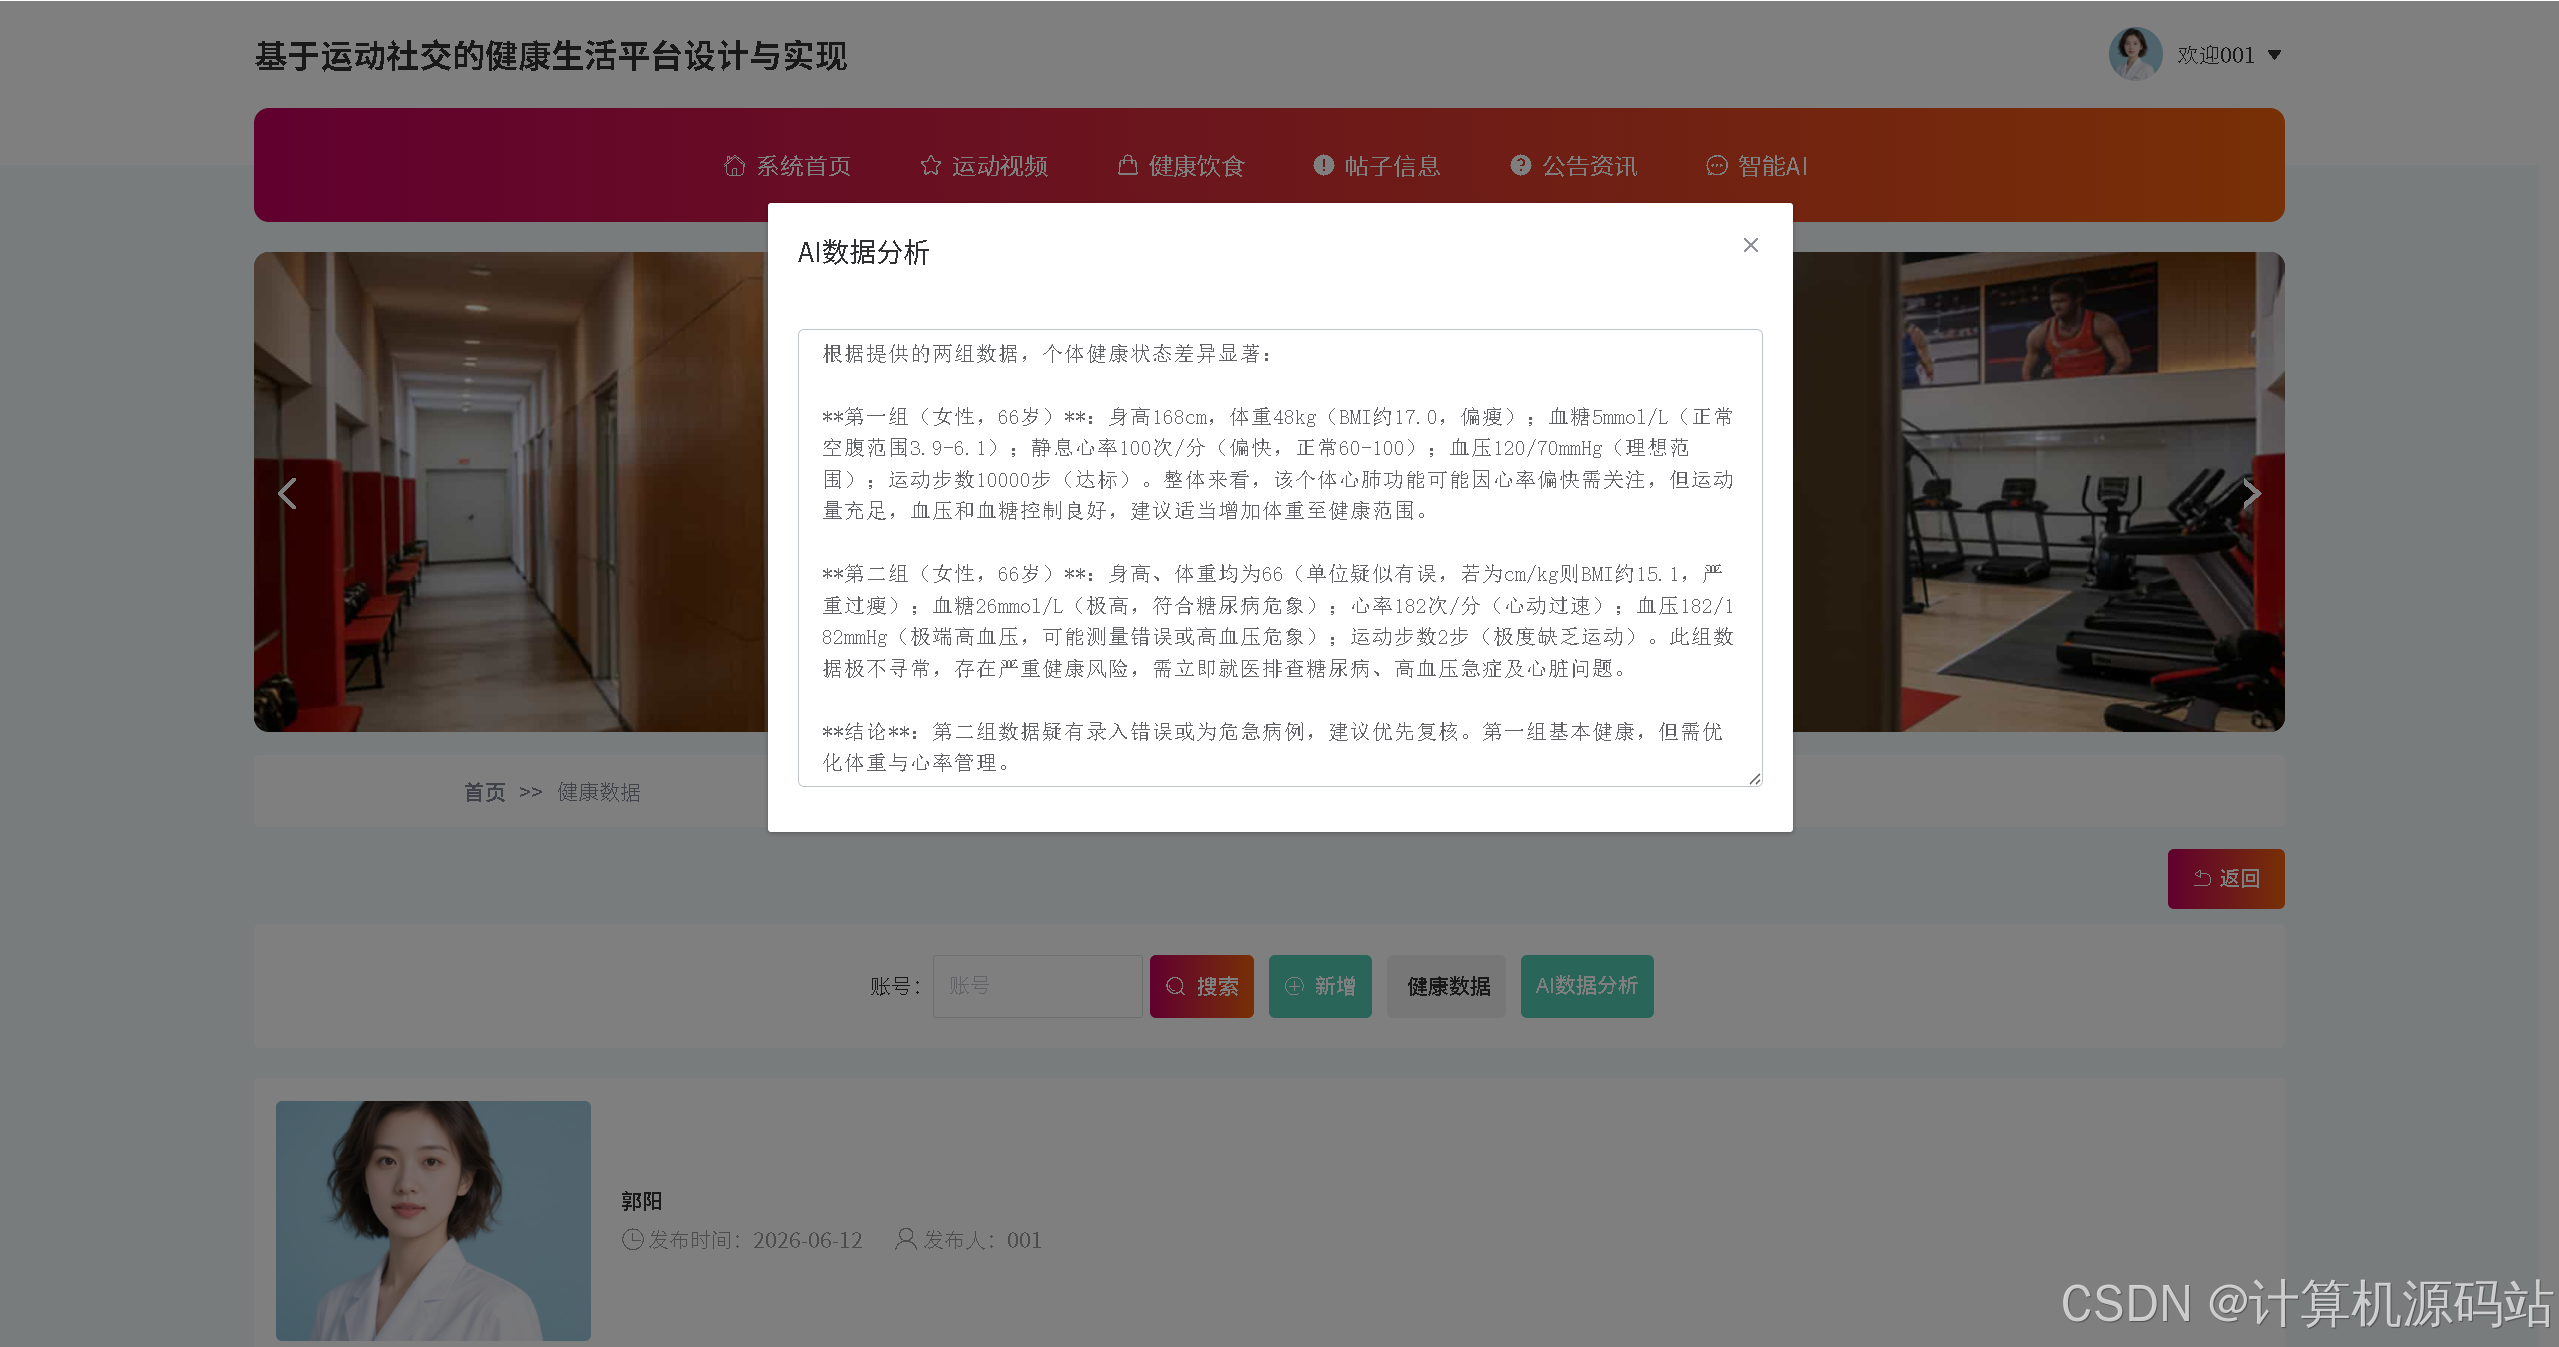Click the home icon next to 系统首页
2559x1347 pixels.
[735, 166]
